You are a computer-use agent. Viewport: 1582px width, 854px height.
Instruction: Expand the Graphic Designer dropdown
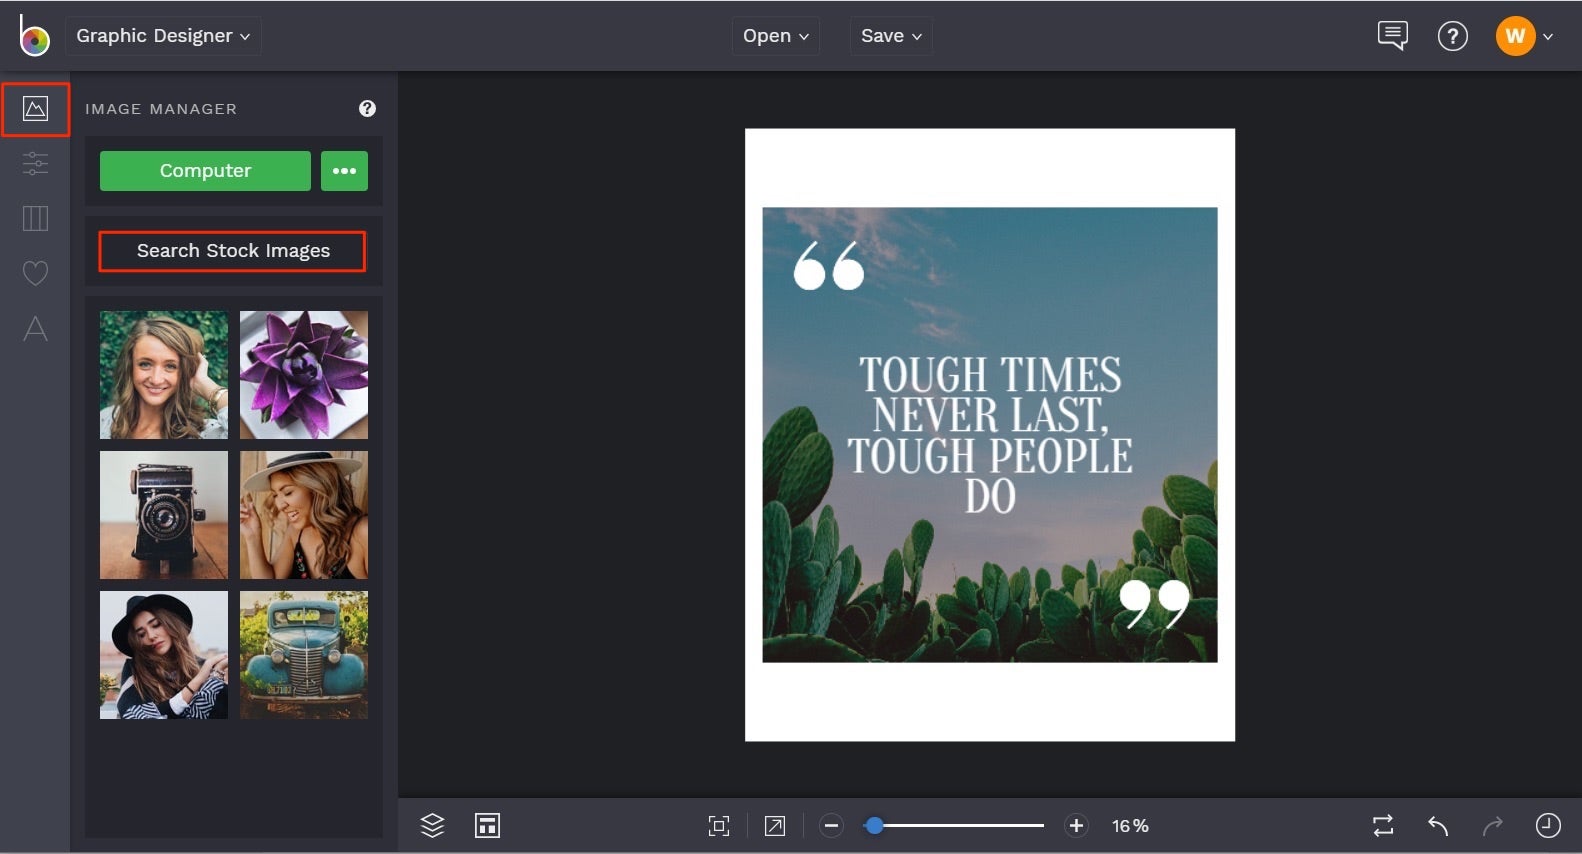(163, 36)
